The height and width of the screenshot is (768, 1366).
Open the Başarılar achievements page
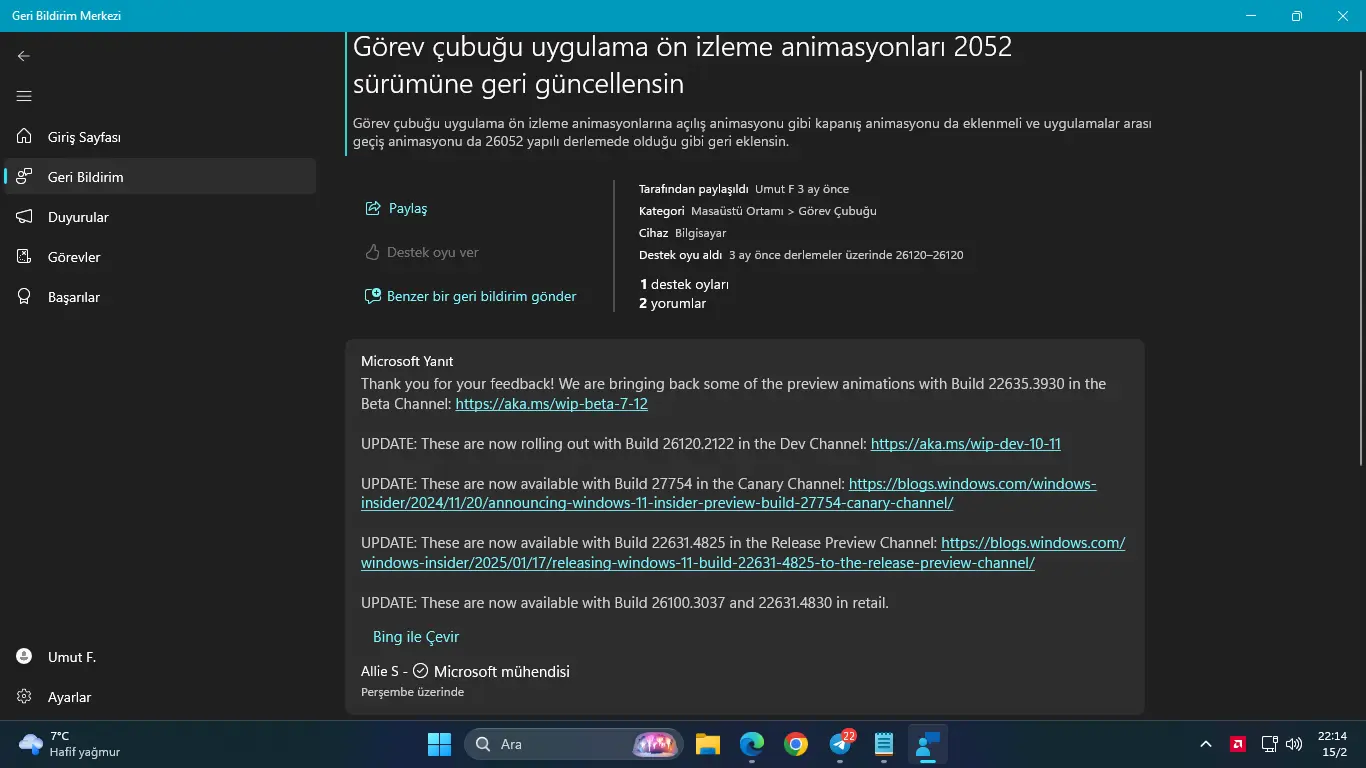click(160, 297)
